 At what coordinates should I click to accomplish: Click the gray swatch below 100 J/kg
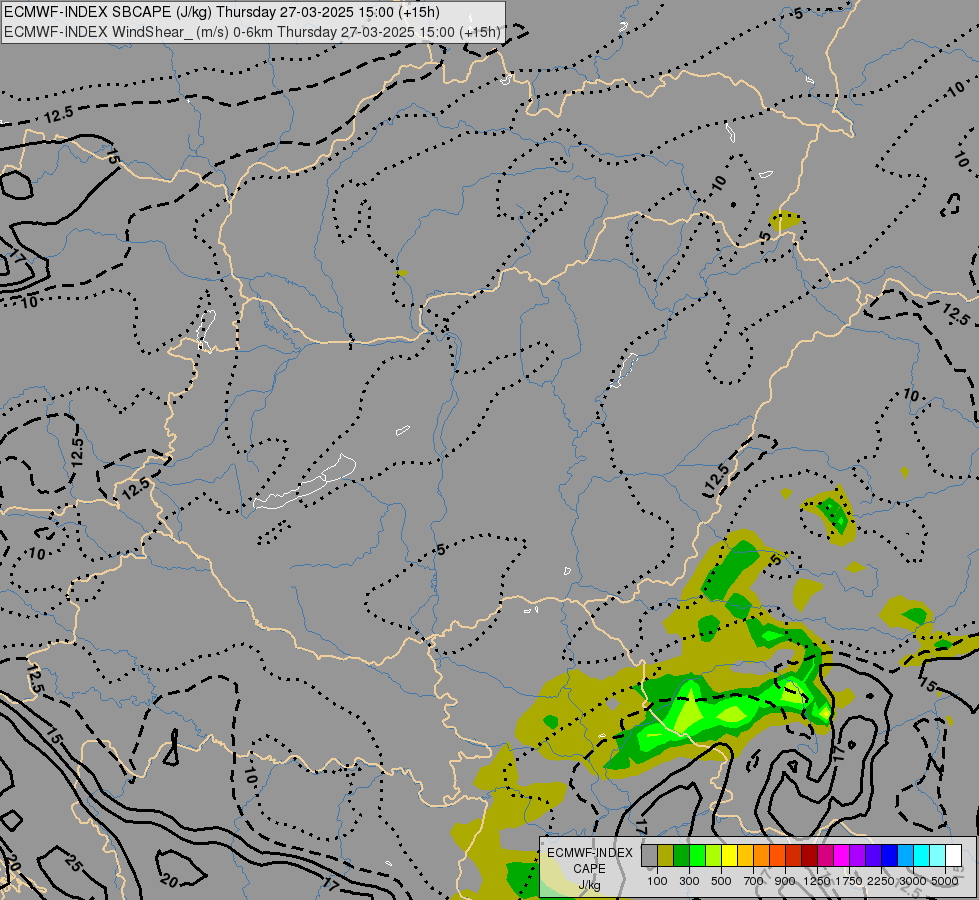pos(649,856)
